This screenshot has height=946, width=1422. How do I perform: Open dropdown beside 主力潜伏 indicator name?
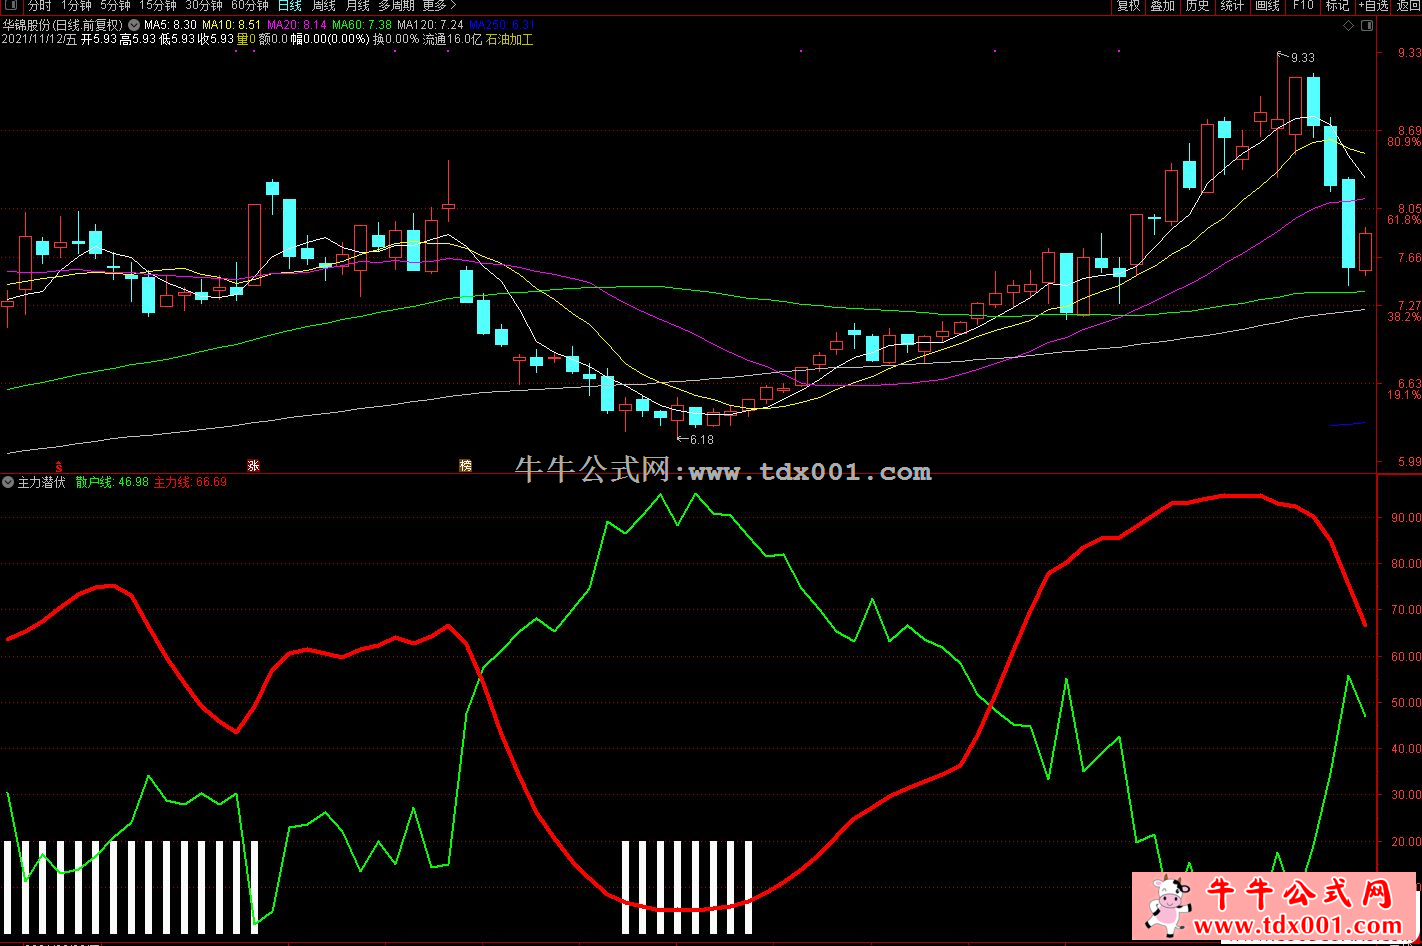(x=8, y=482)
